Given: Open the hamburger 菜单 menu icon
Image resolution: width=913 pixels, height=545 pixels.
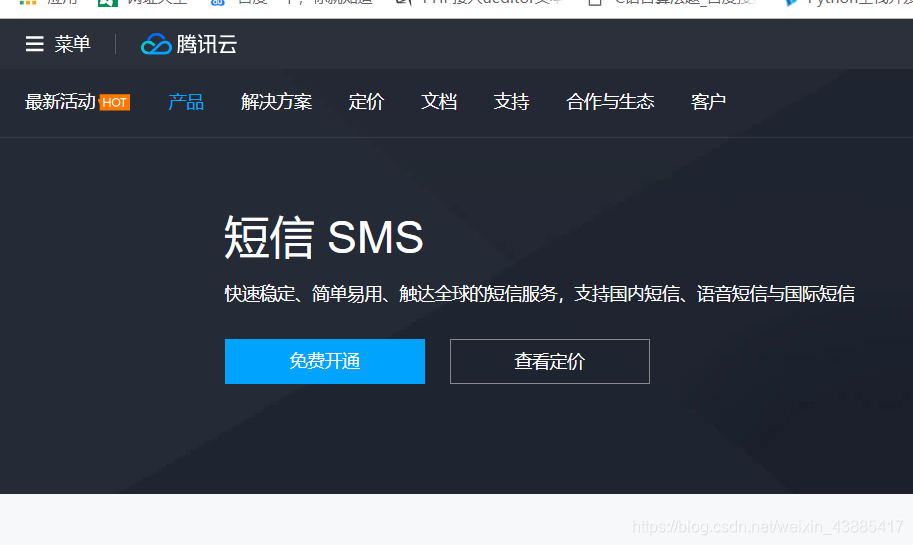Looking at the screenshot, I should 34,44.
